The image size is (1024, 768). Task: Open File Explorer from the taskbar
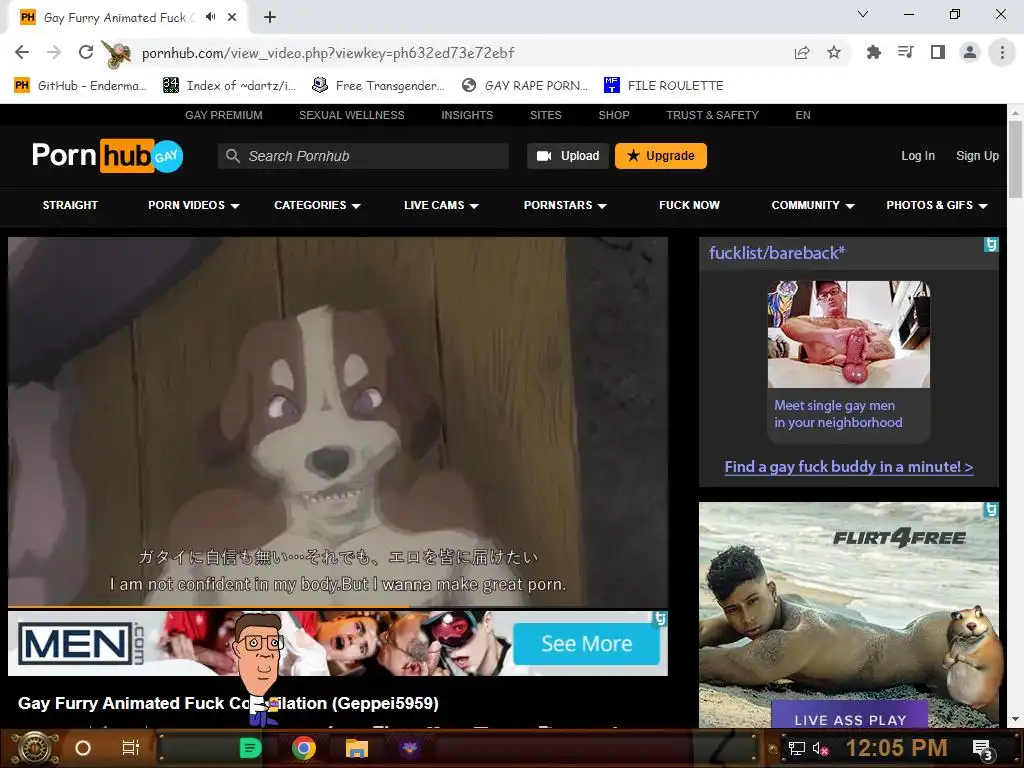click(357, 748)
